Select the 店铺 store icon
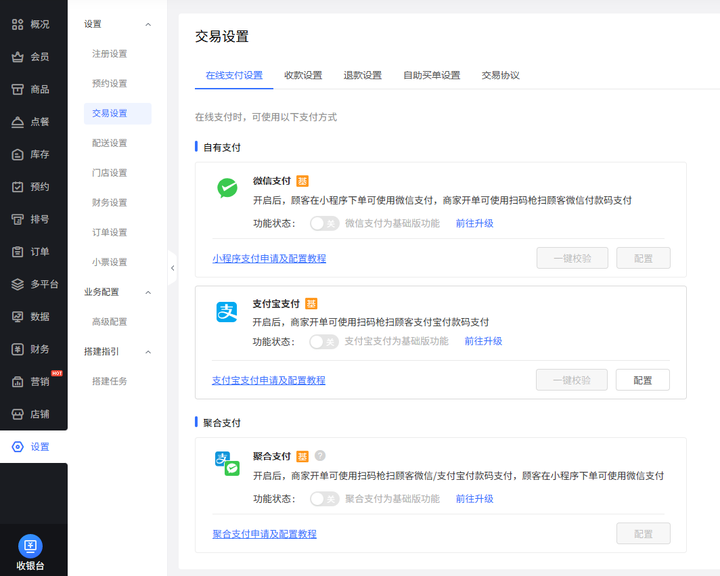 (17, 414)
